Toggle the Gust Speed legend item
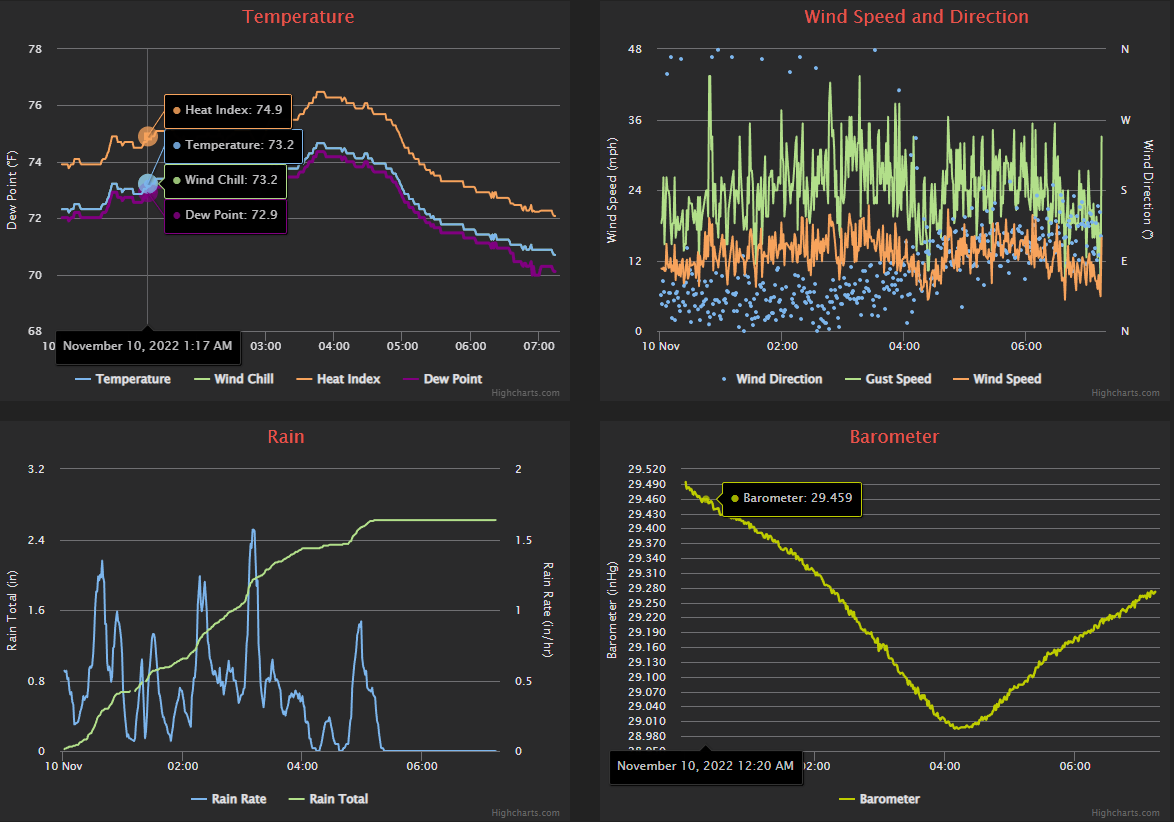This screenshot has width=1174, height=822. click(888, 379)
